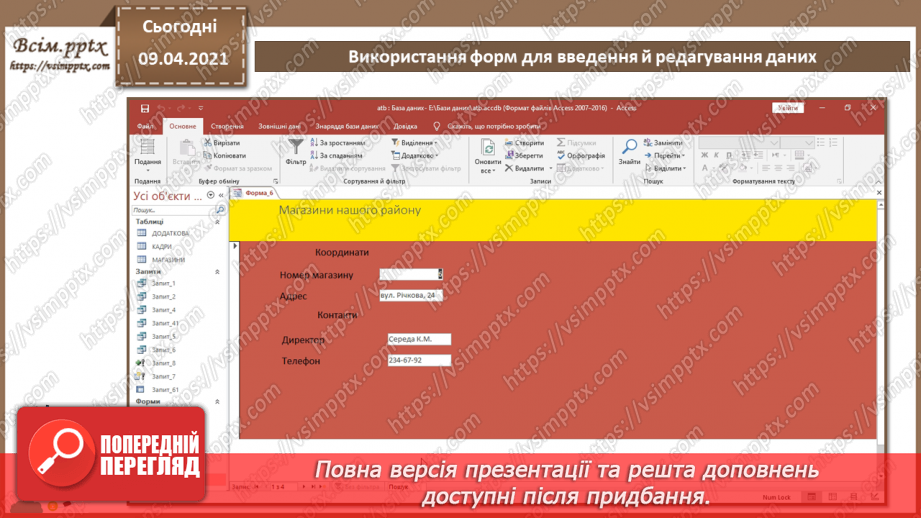Toggle italic text formatting (К)

pos(717,156)
